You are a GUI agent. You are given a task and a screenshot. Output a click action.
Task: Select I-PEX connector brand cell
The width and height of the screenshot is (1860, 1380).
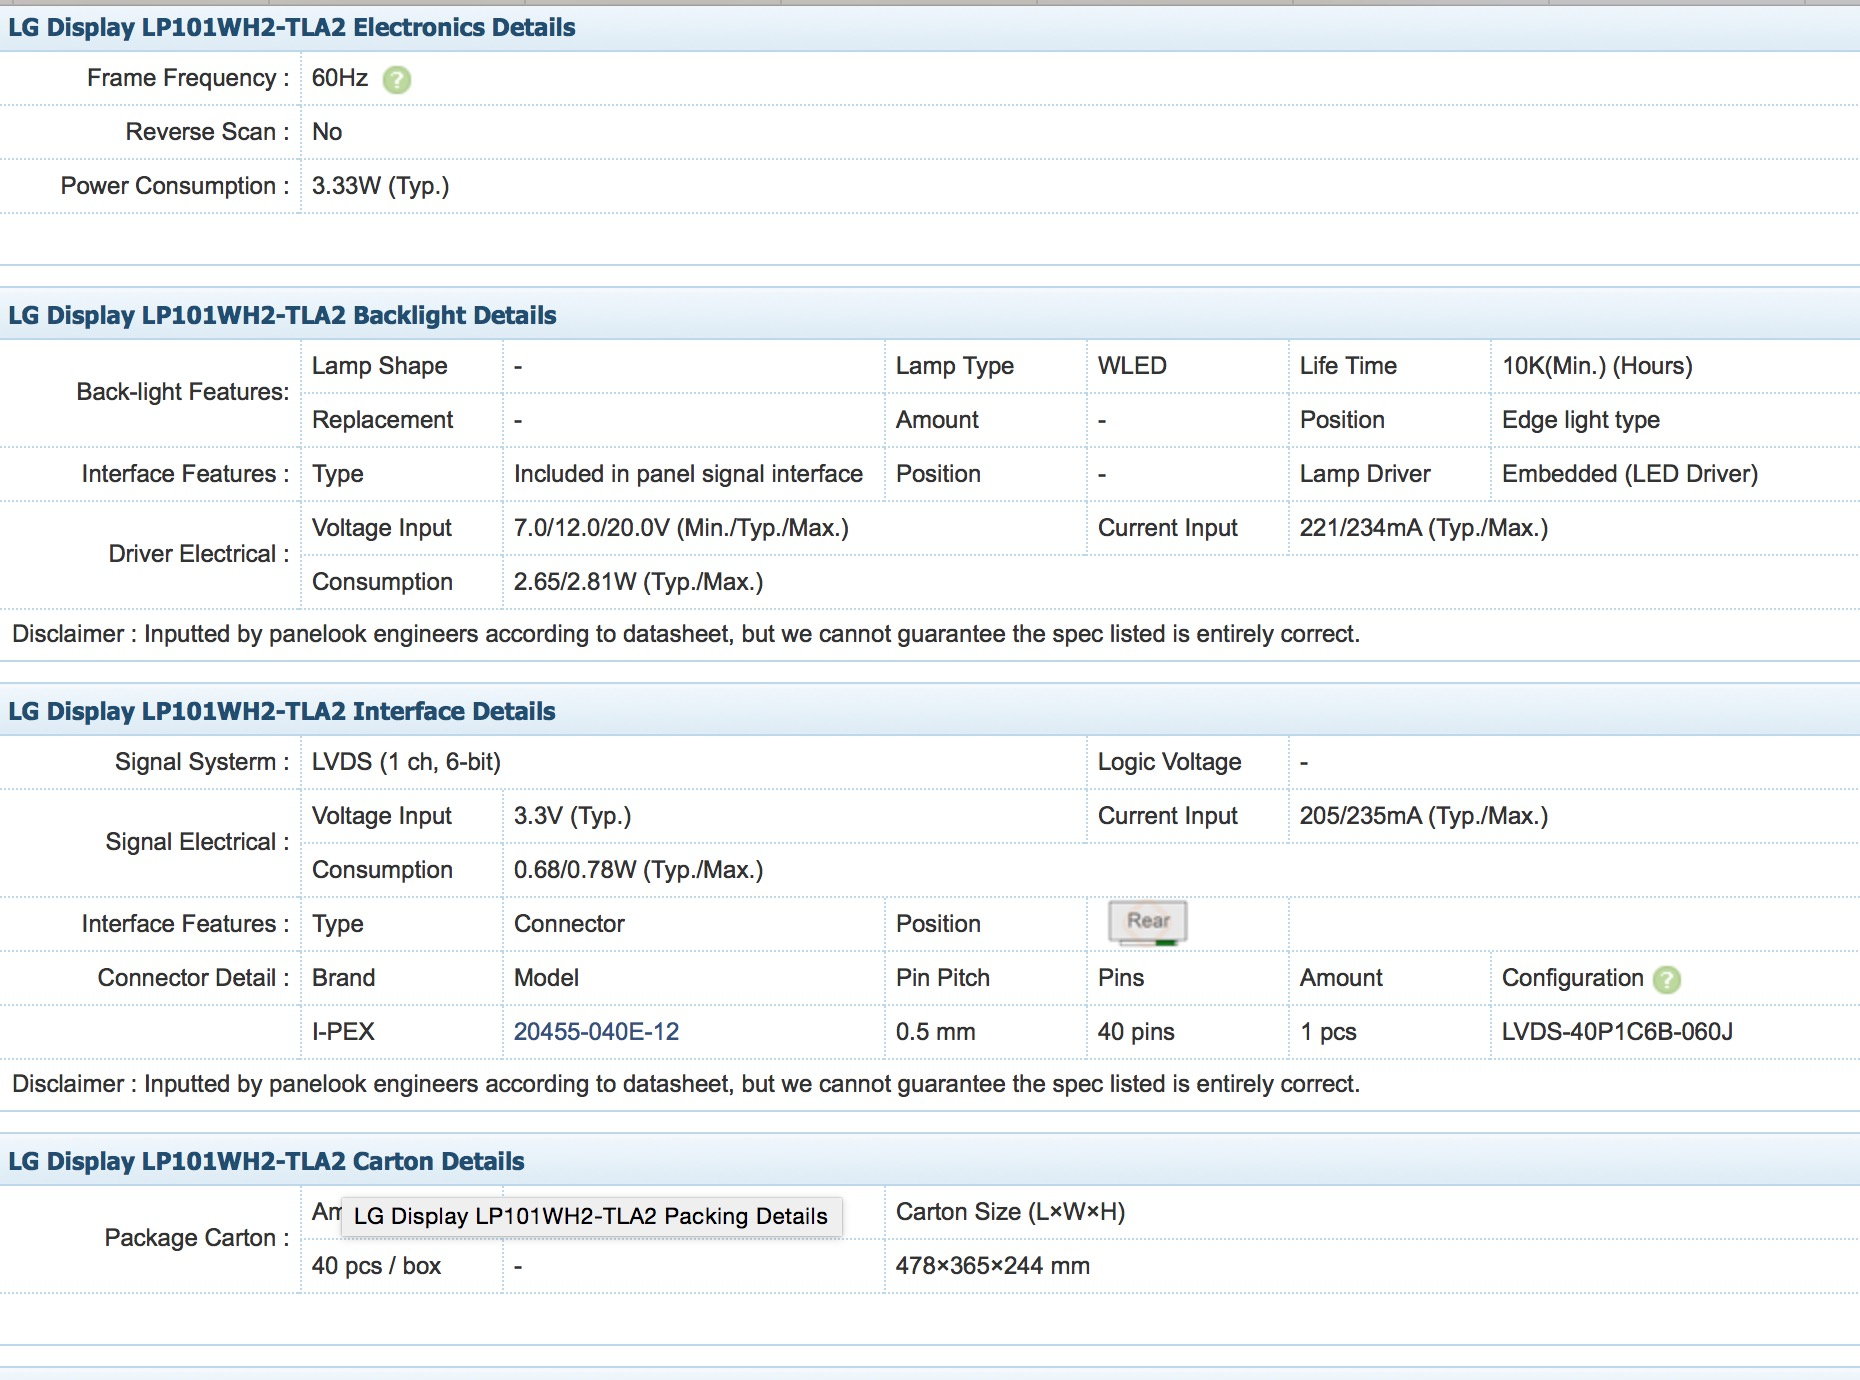(343, 1031)
